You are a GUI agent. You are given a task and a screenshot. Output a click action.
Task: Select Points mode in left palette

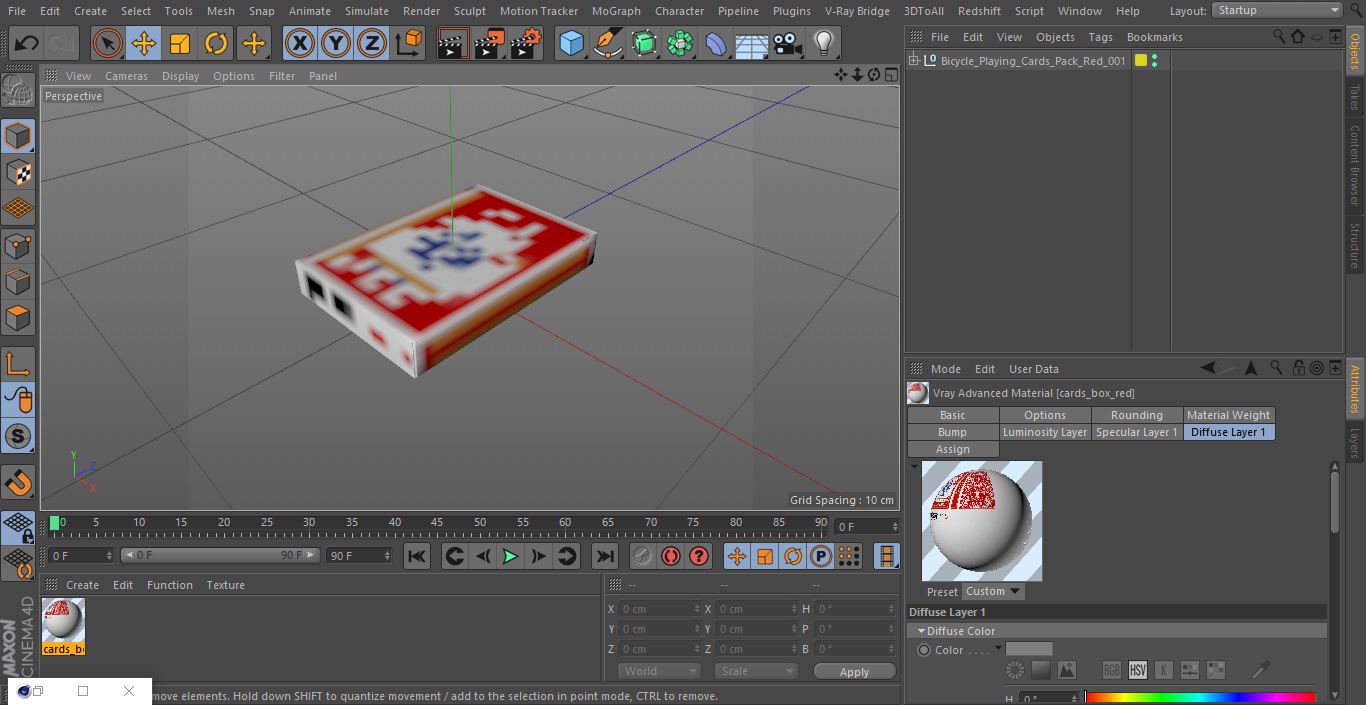point(18,245)
